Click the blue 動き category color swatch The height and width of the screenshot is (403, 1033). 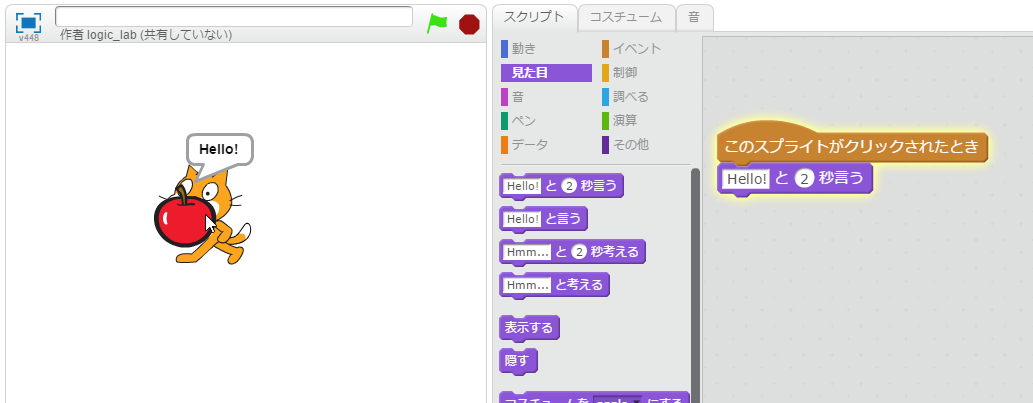[505, 49]
